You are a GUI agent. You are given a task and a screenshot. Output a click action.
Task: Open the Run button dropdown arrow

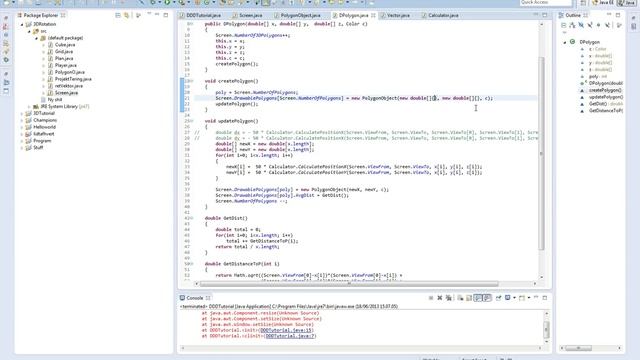[174, 2]
